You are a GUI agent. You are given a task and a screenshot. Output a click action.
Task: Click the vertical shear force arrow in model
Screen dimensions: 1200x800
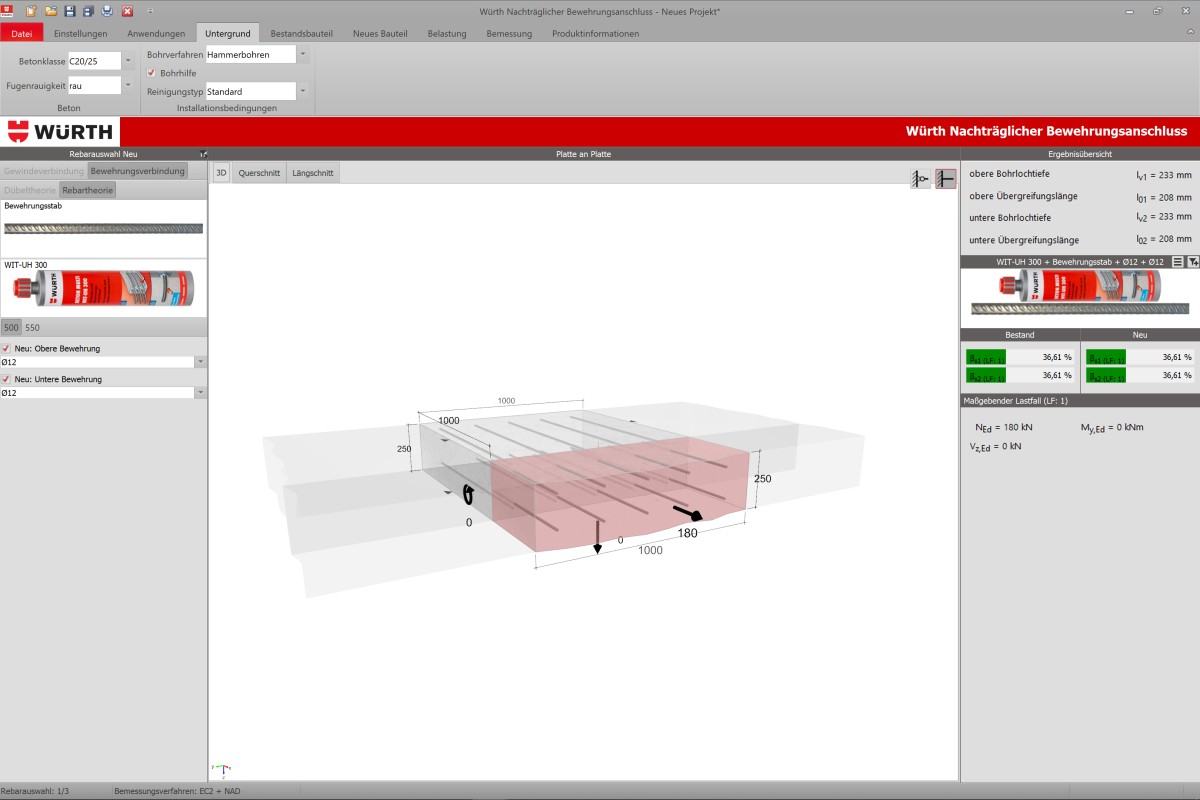click(597, 535)
